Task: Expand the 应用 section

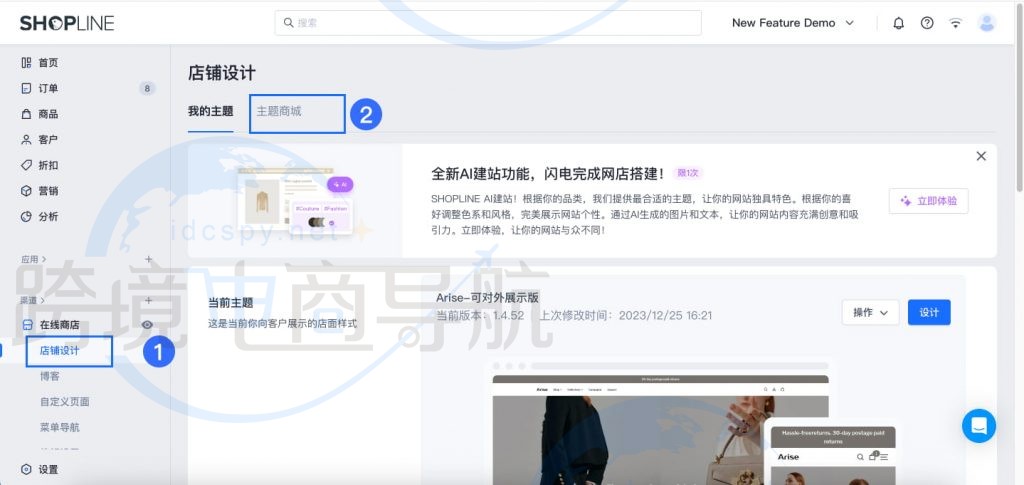Action: (33, 259)
